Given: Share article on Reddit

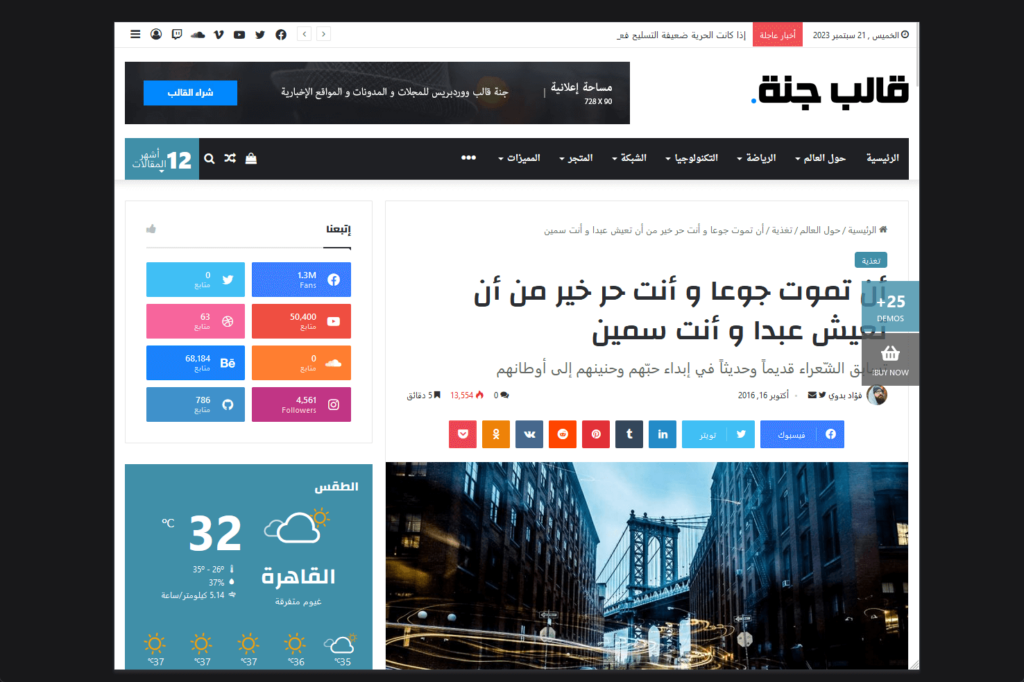Looking at the screenshot, I should pos(562,434).
